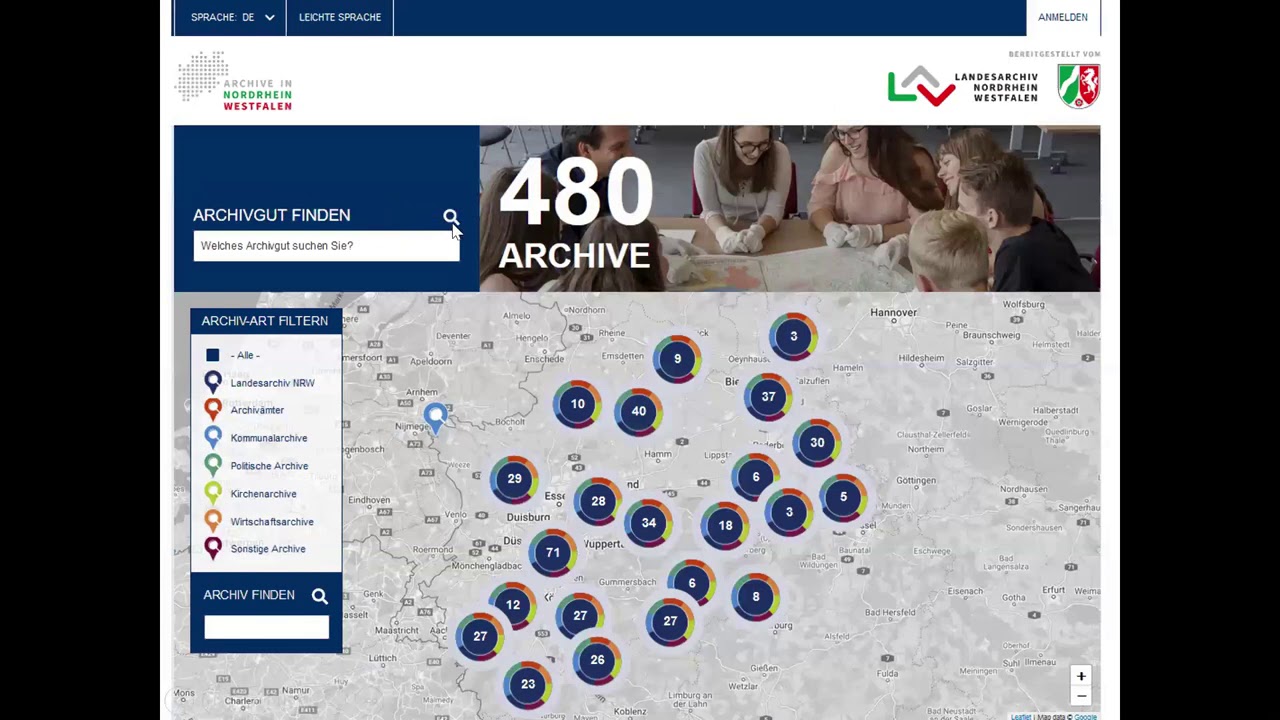The height and width of the screenshot is (720, 1280).
Task: Open map cluster with 18 archives
Action: click(725, 526)
